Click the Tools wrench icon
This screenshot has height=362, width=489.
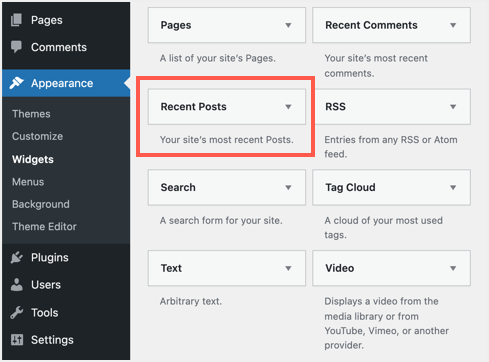16,313
